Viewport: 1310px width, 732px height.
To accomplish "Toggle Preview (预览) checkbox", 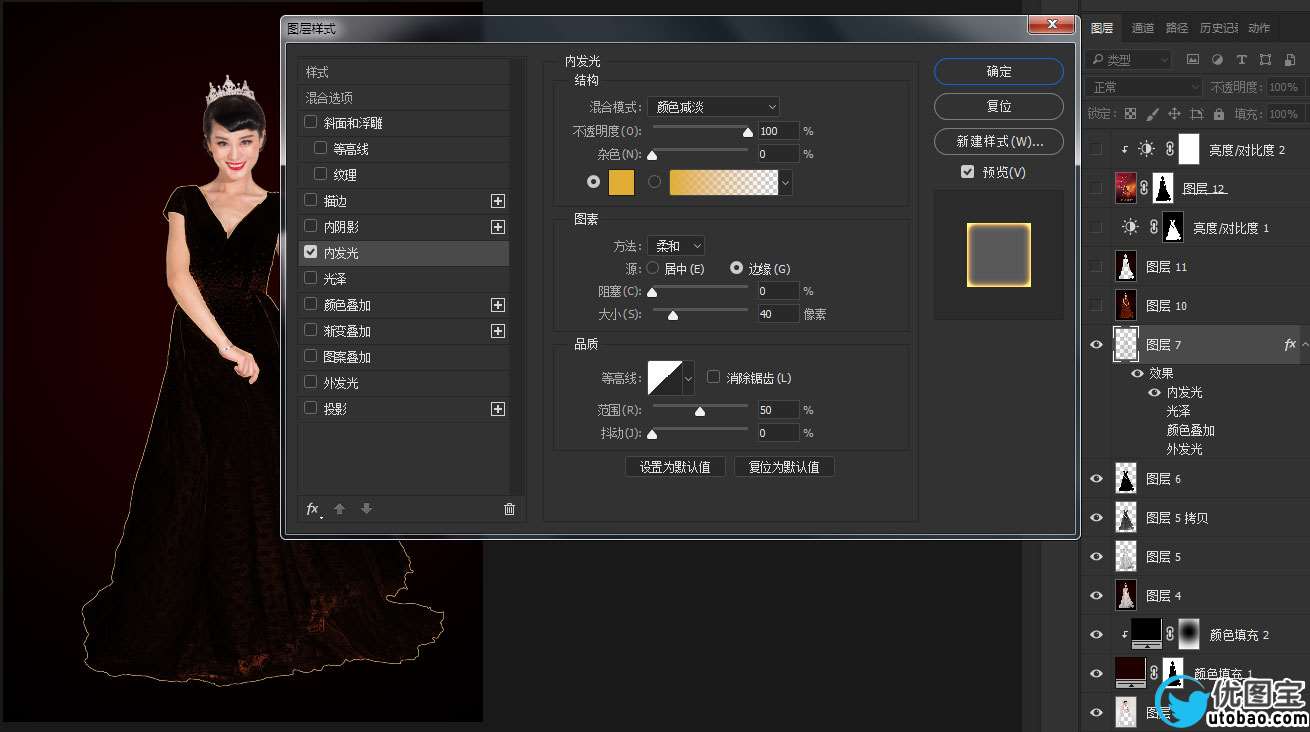I will [967, 172].
